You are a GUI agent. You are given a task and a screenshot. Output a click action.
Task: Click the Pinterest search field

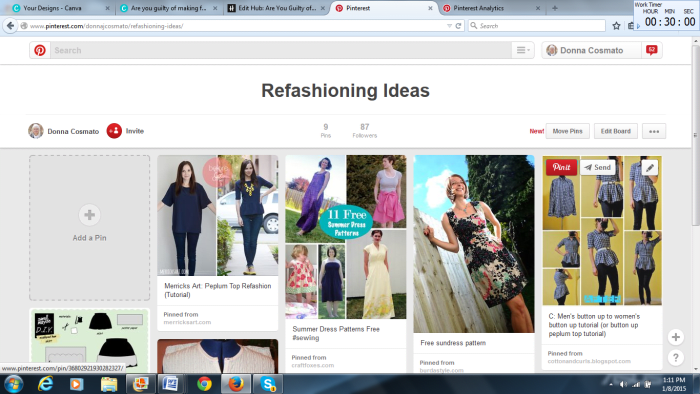pos(281,50)
